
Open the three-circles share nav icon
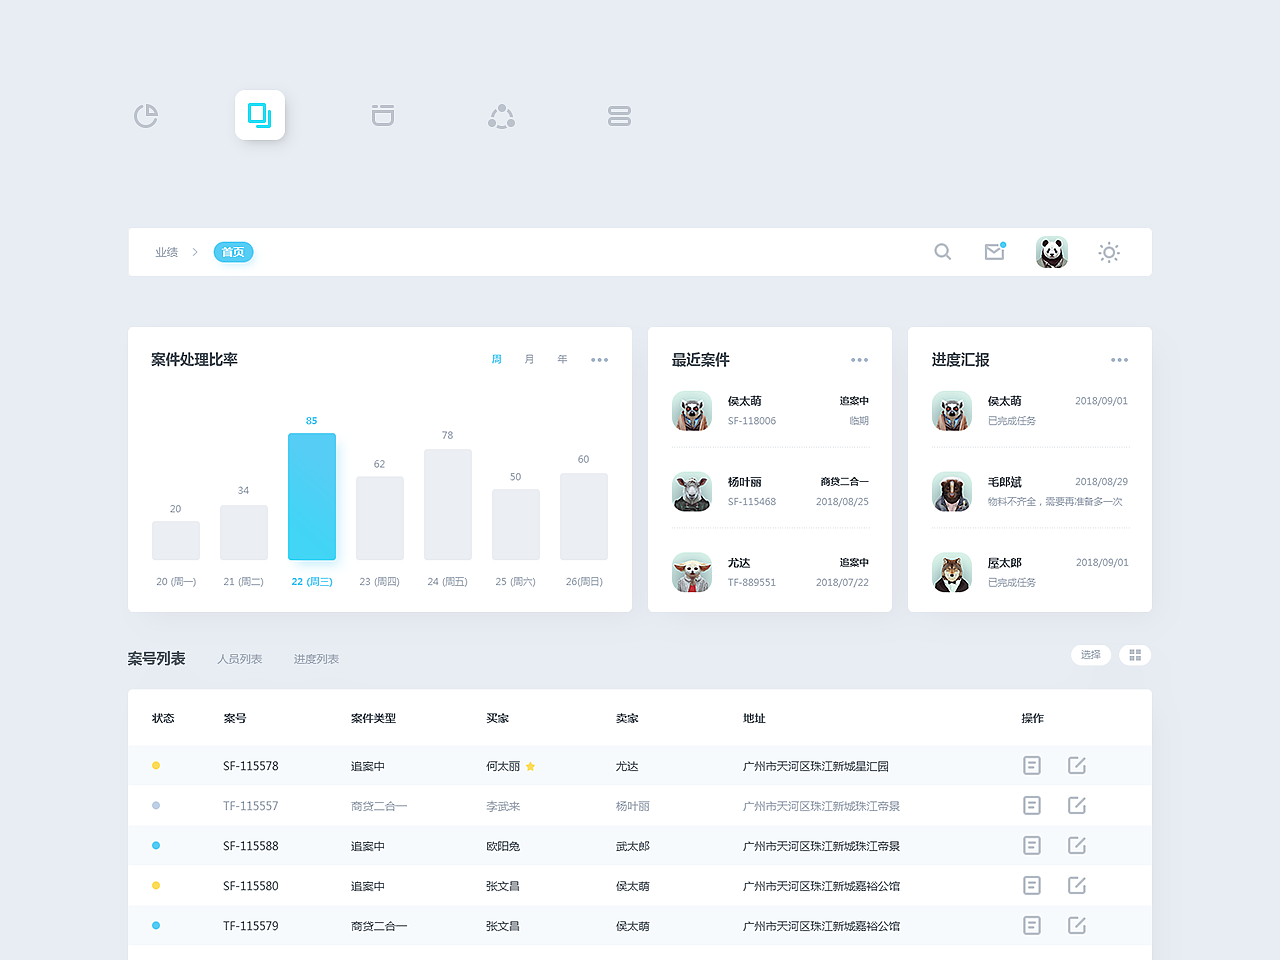tap(501, 116)
